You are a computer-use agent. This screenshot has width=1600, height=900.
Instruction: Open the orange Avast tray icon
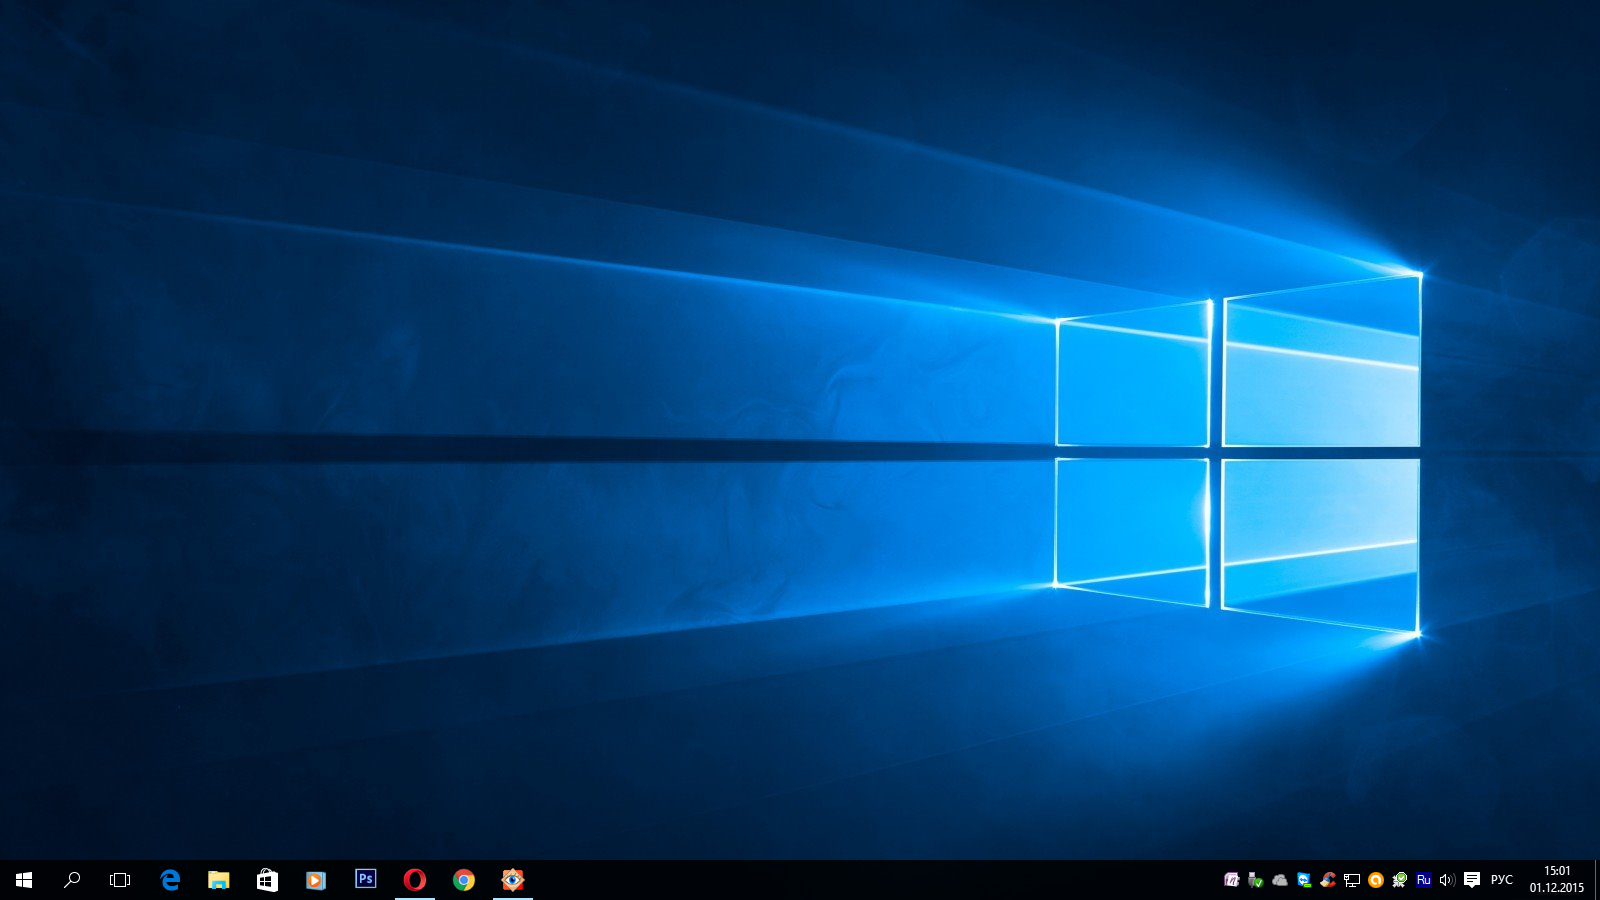(x=1376, y=880)
